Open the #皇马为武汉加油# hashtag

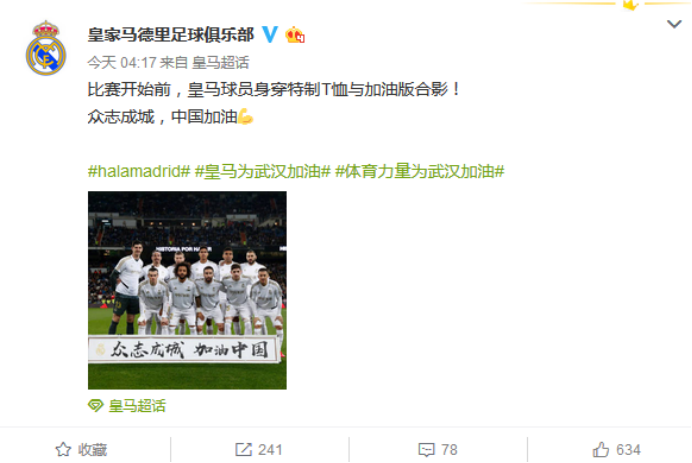click(x=263, y=171)
